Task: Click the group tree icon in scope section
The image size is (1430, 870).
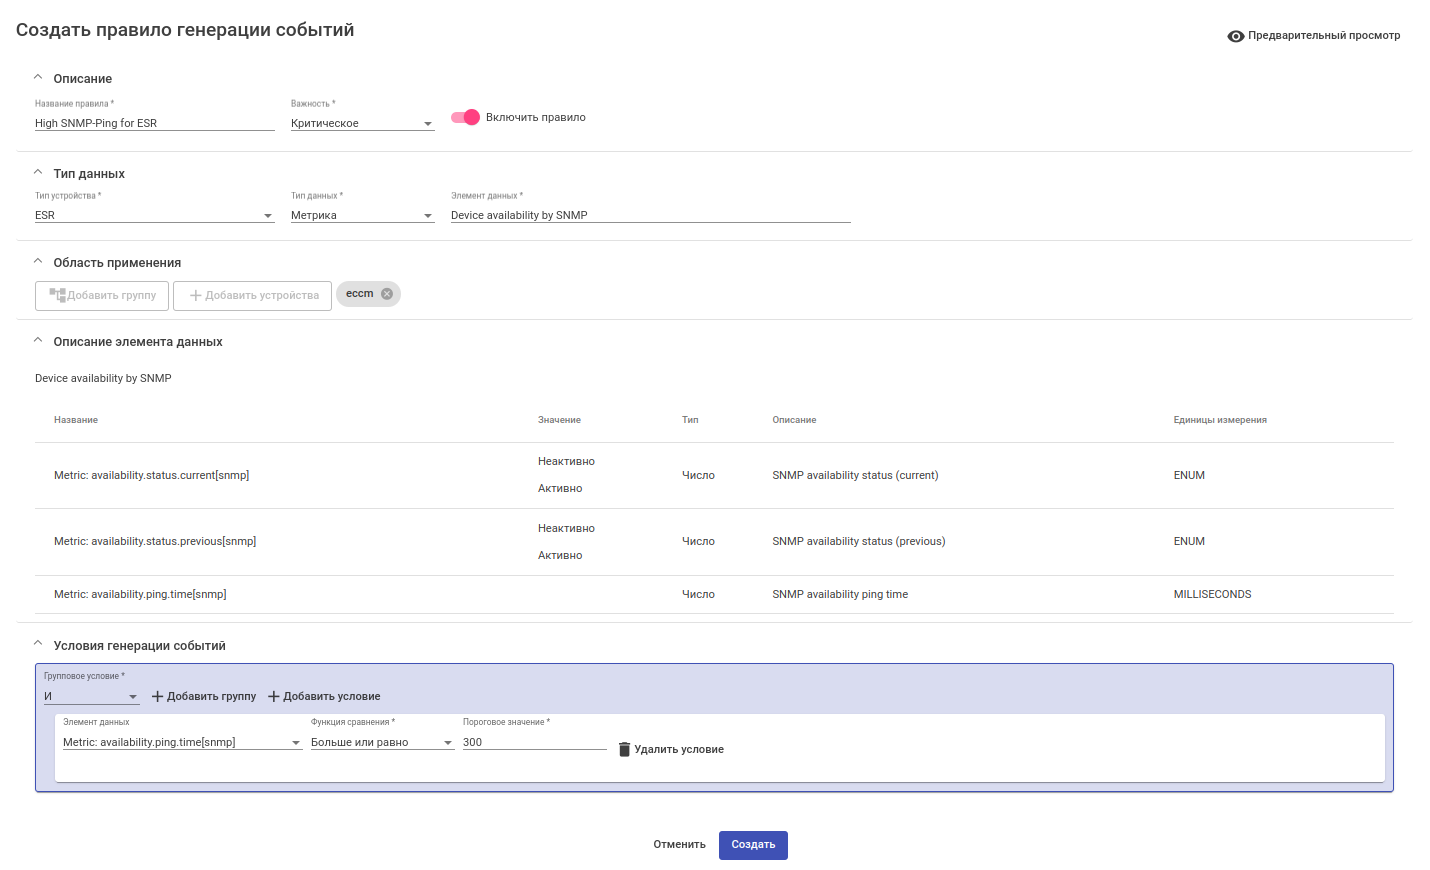Action: click(x=57, y=295)
